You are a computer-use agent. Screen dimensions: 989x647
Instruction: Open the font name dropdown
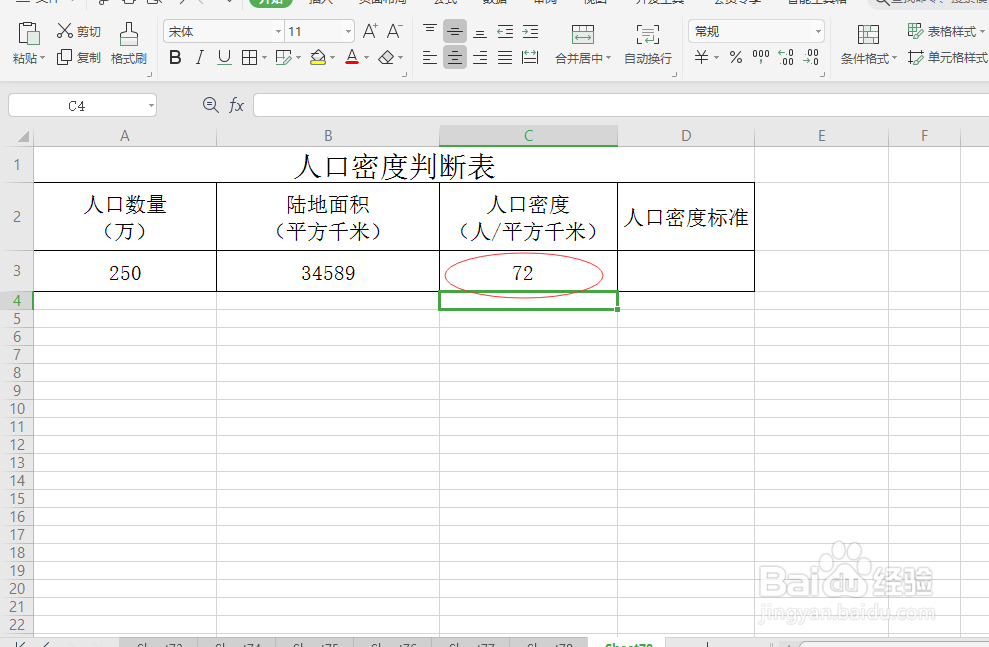coord(277,30)
